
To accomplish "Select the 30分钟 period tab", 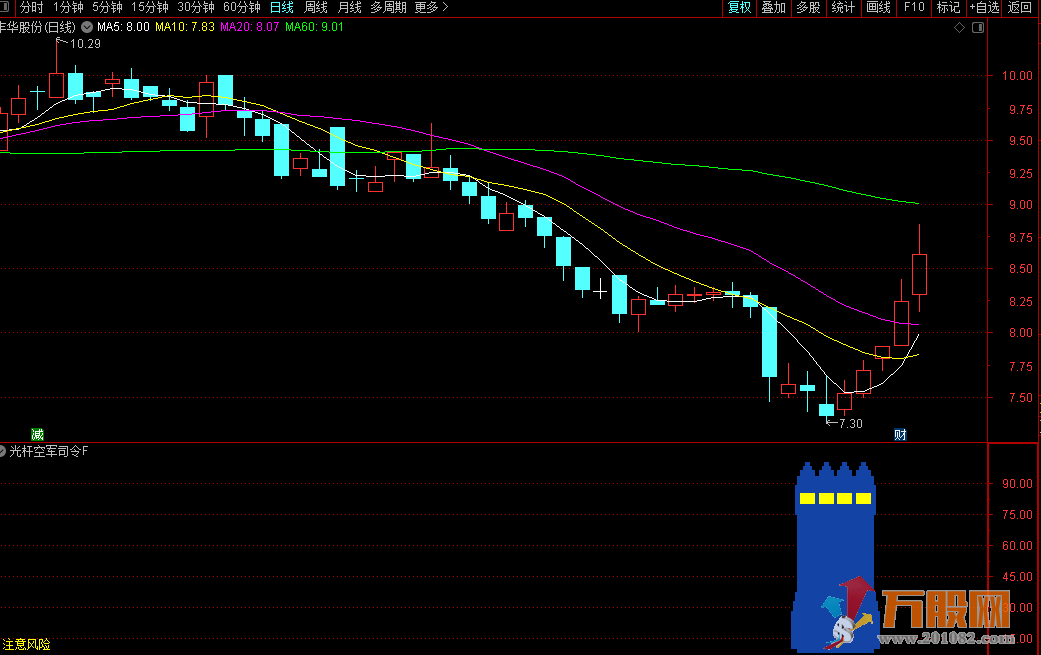I will pyautogui.click(x=196, y=7).
